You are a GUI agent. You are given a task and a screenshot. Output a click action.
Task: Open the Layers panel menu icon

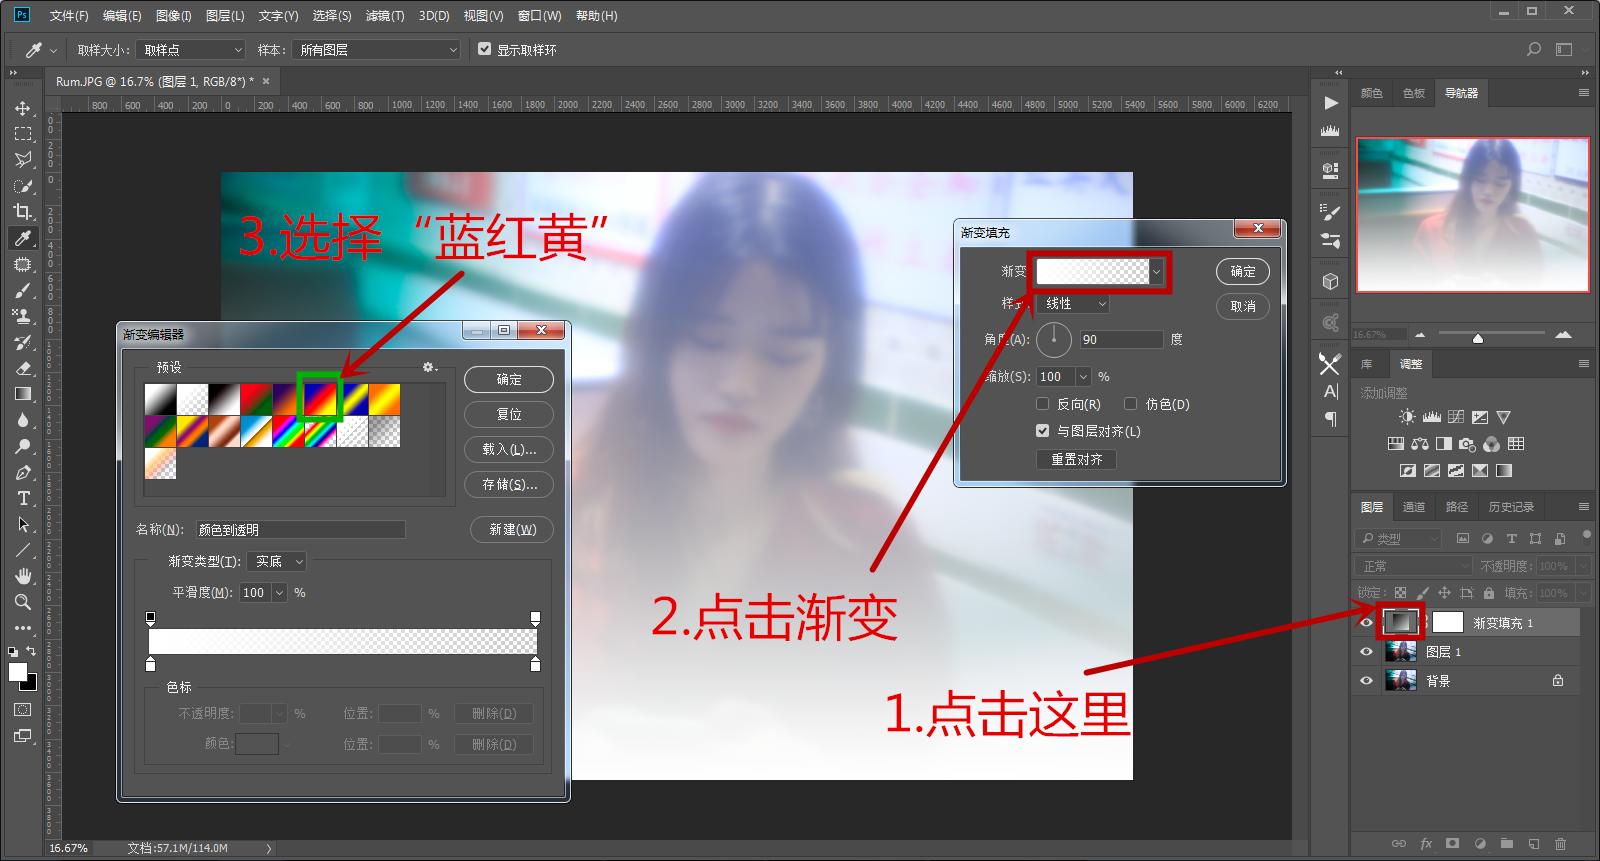pyautogui.click(x=1583, y=506)
